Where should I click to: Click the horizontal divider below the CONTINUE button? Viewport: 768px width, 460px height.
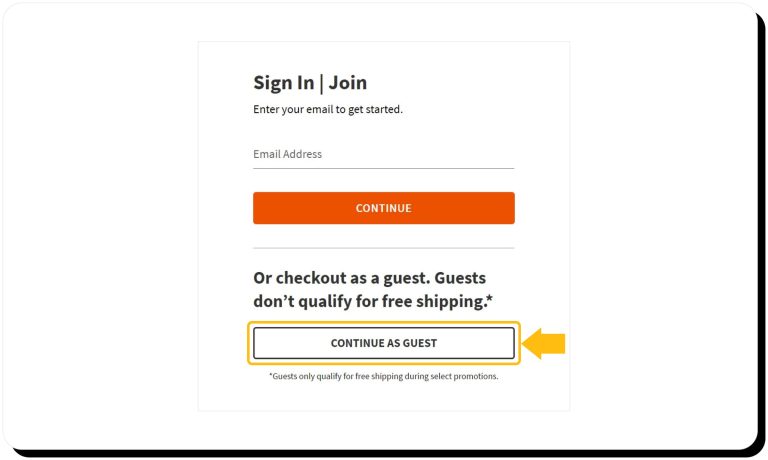click(383, 248)
